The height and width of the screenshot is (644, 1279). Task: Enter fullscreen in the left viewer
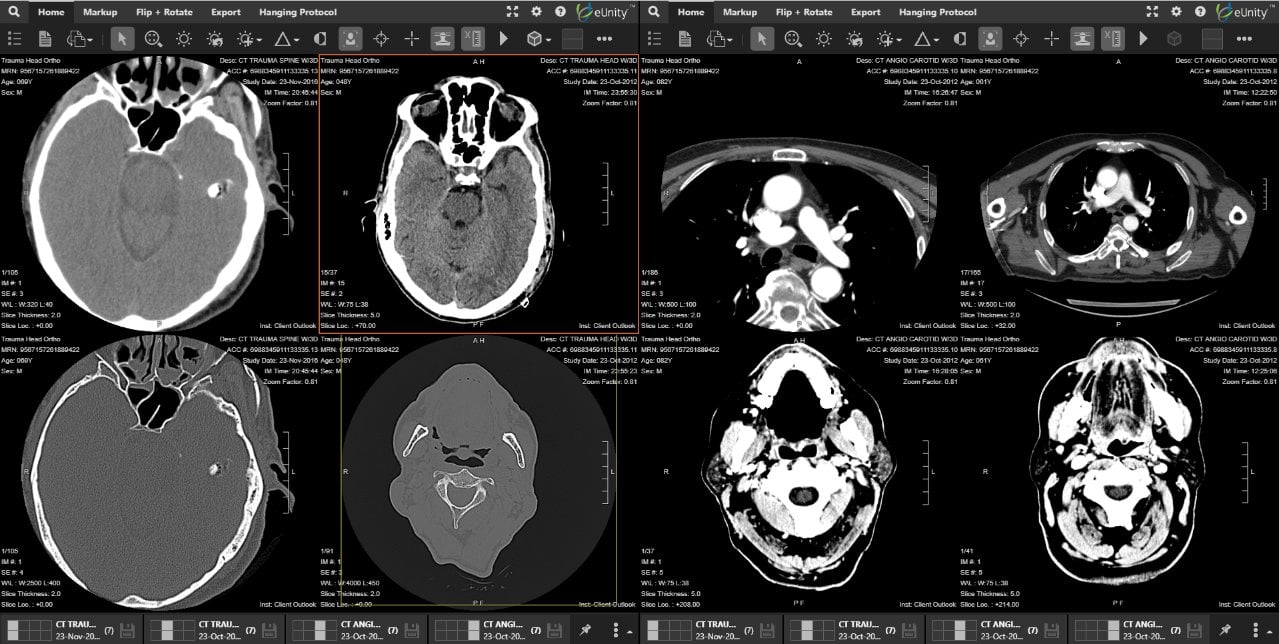513,12
